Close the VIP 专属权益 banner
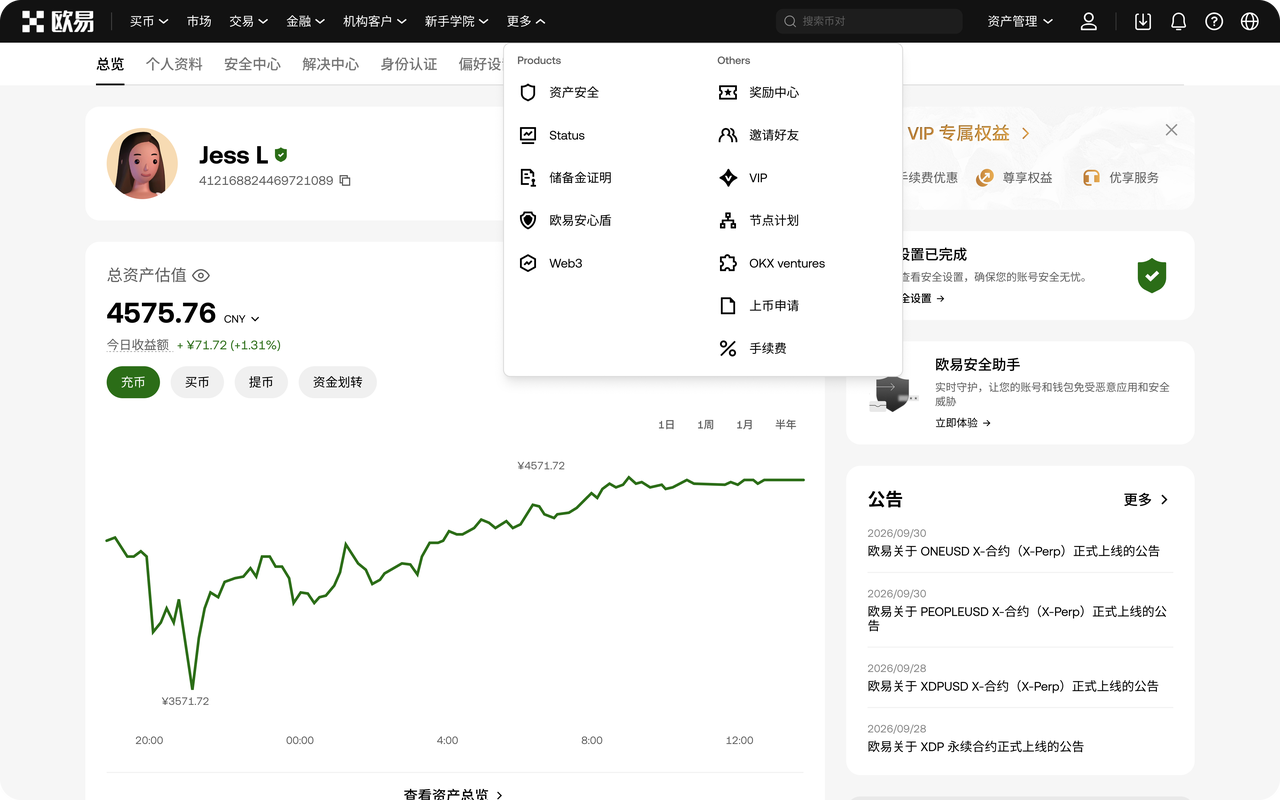 coord(1171,130)
